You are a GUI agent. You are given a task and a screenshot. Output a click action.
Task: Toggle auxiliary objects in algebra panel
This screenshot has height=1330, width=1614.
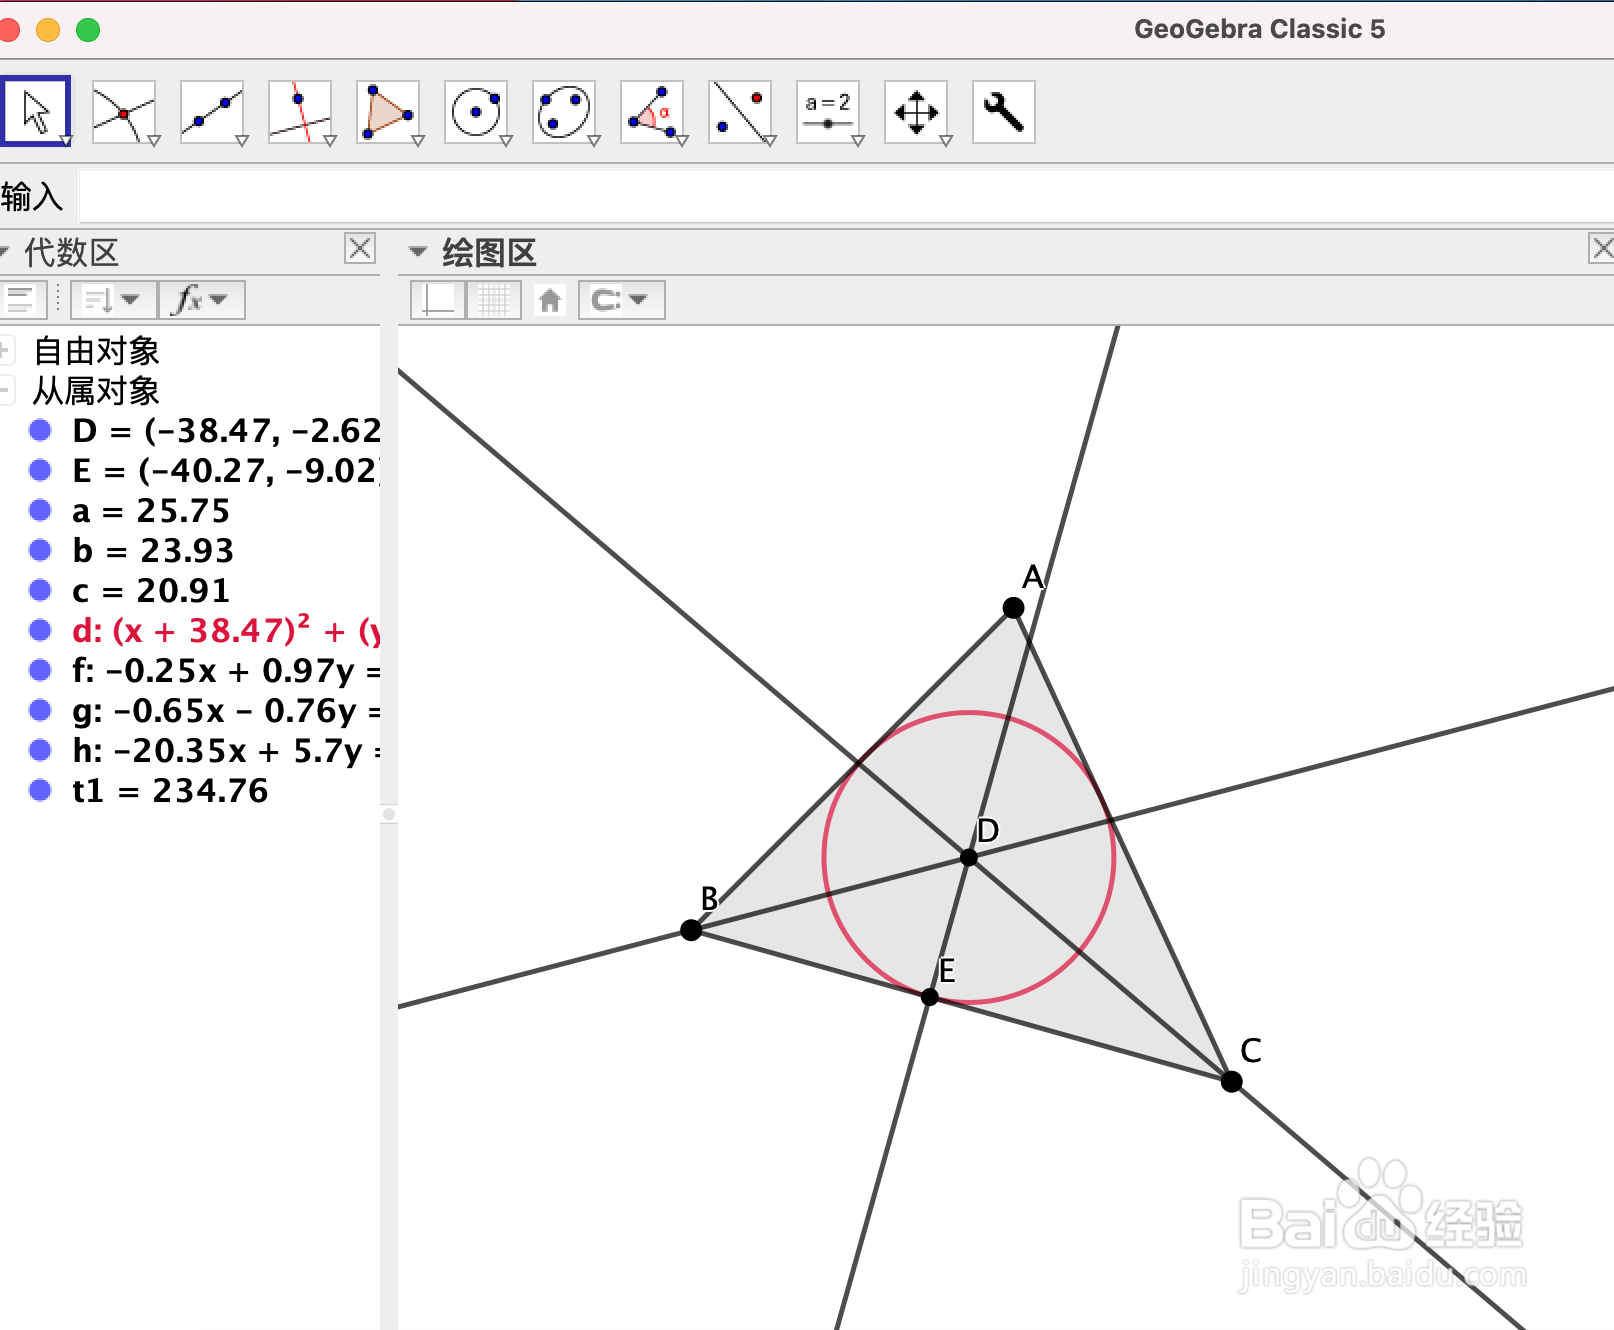22,300
